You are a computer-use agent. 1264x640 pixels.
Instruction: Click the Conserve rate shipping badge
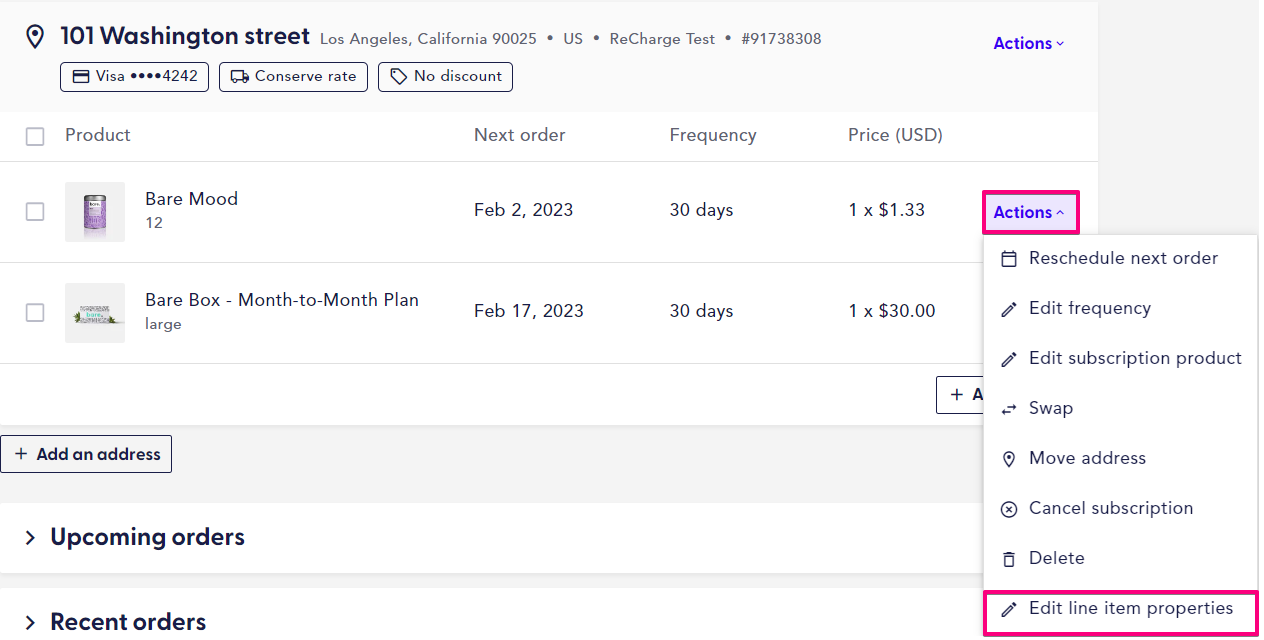293,77
